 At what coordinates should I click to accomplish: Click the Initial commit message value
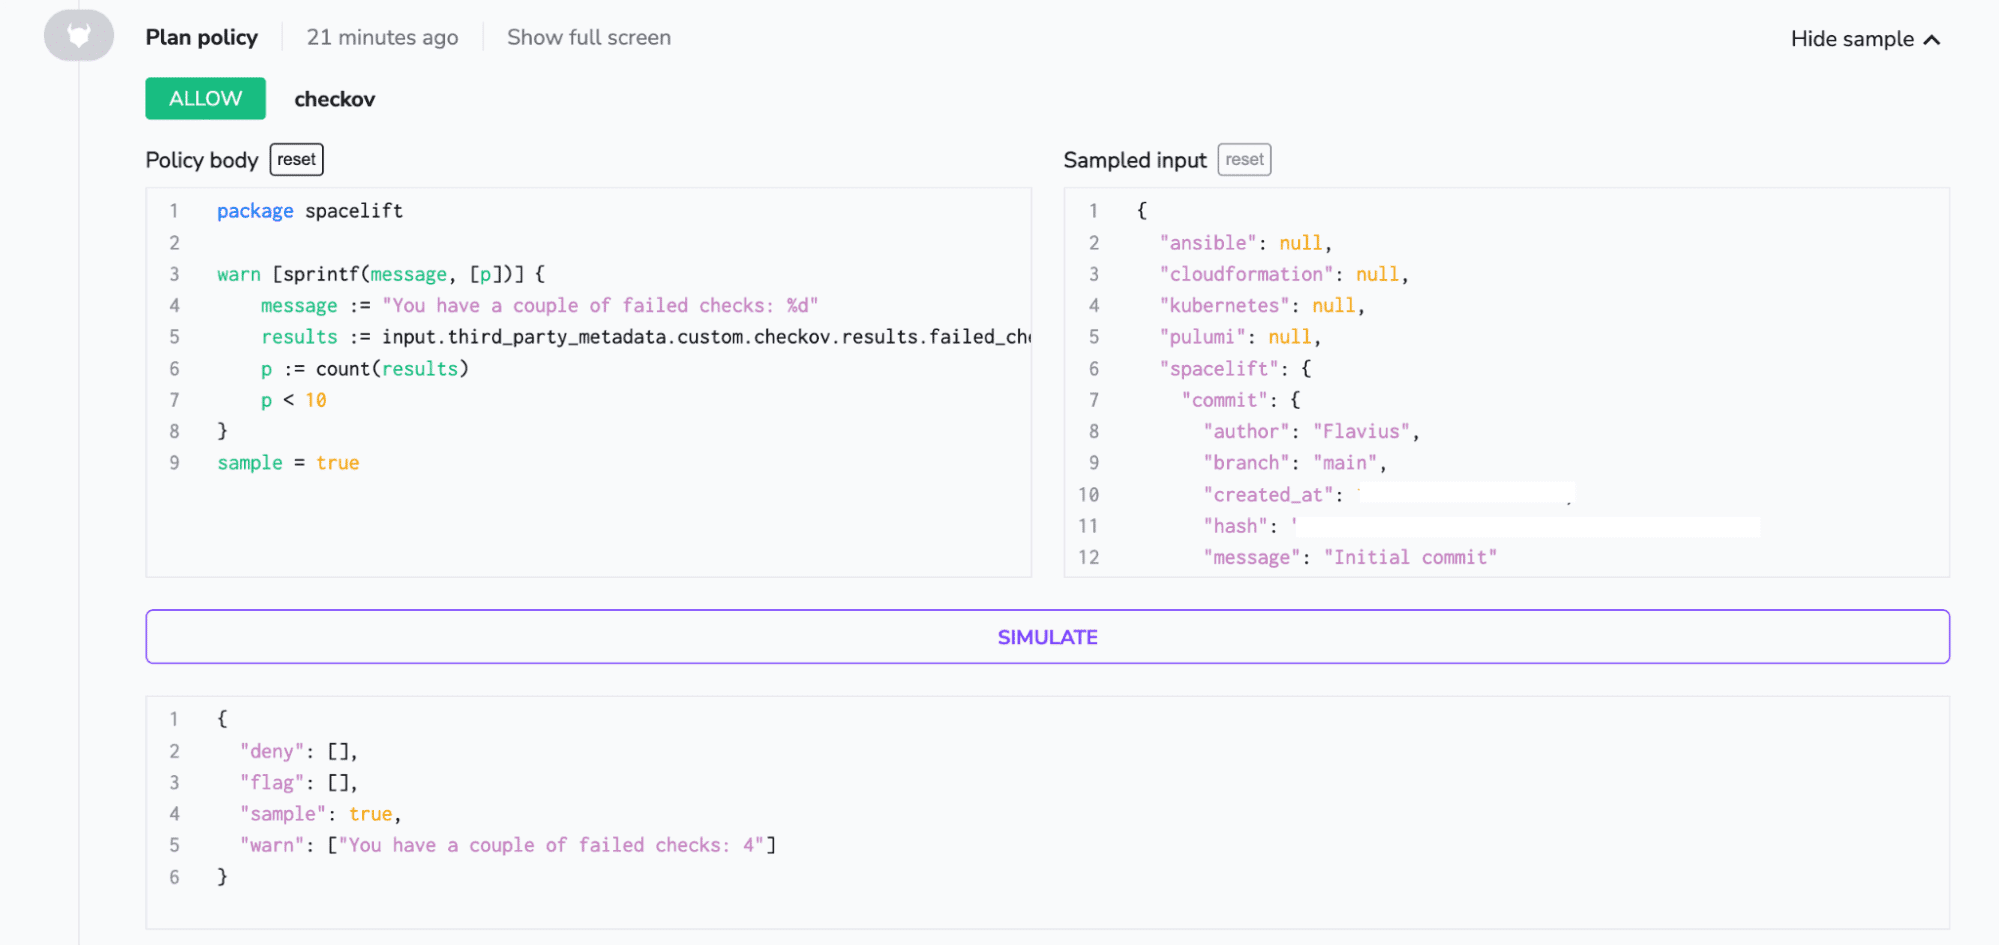[1410, 557]
